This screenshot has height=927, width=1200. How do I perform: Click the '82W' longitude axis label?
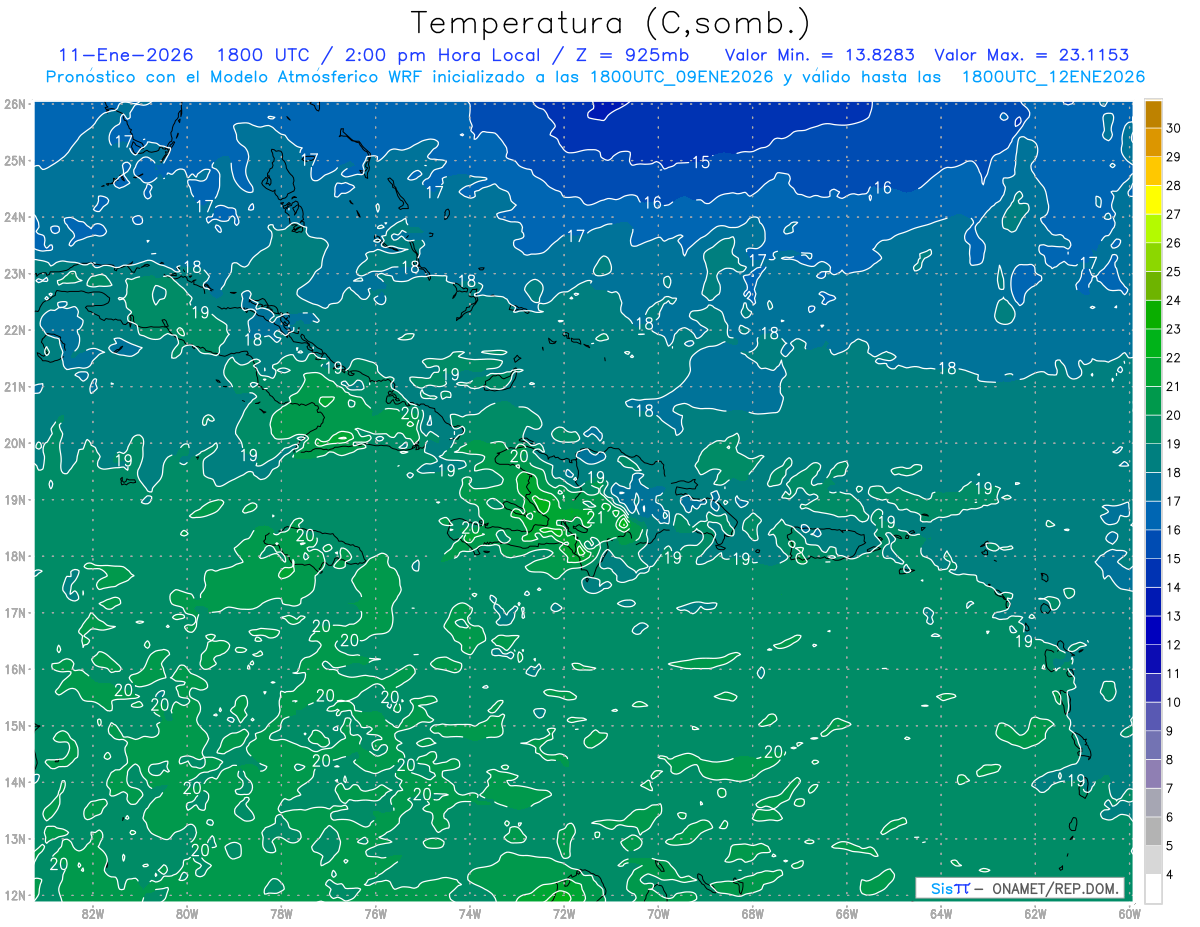point(92,913)
